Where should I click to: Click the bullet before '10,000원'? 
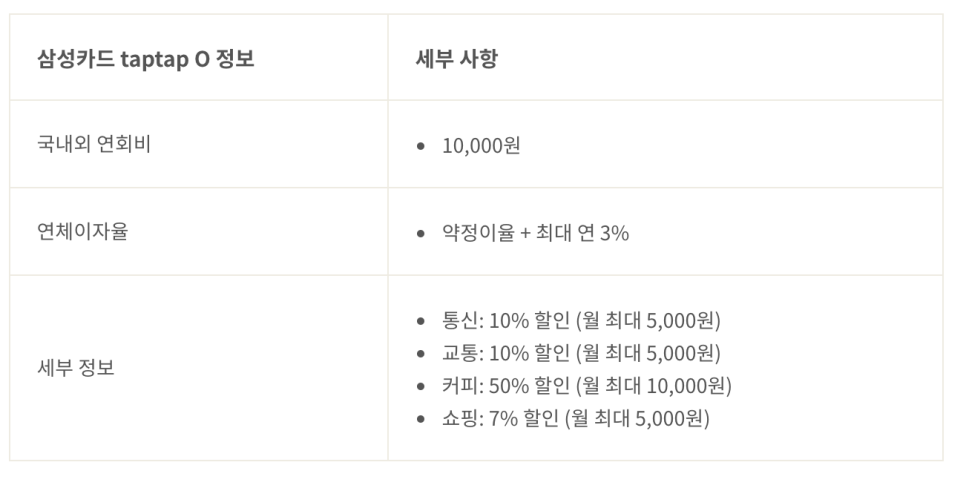(x=421, y=147)
